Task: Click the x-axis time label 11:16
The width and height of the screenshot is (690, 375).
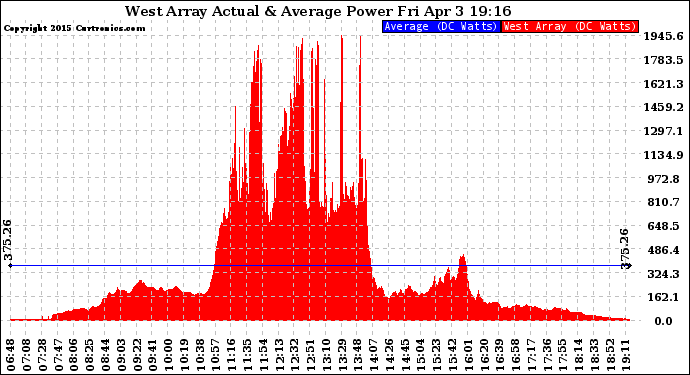Action: [x=231, y=355]
